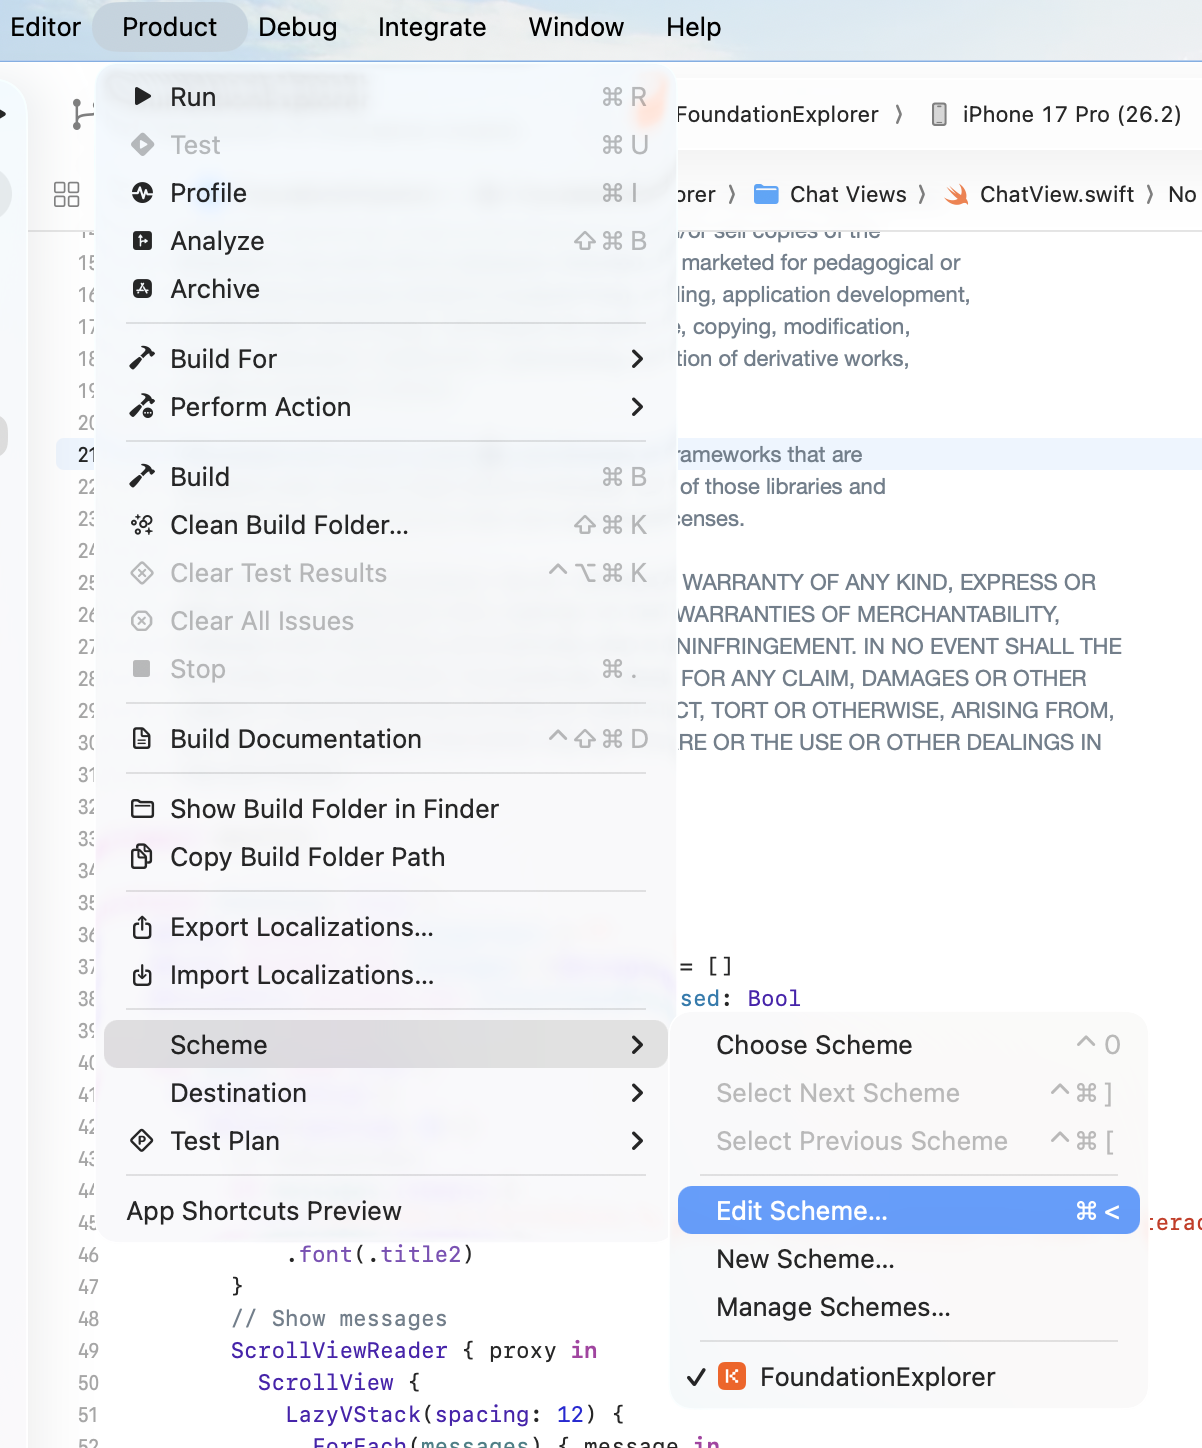1202x1448 pixels.
Task: Click the Clean Build Folder sparkle icon
Action: coord(142,525)
